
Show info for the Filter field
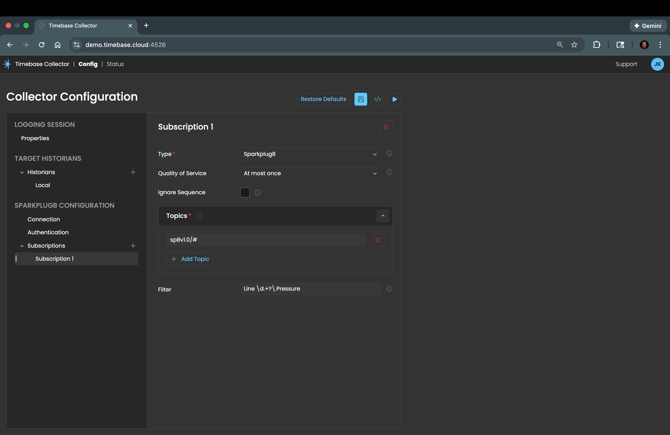389,289
